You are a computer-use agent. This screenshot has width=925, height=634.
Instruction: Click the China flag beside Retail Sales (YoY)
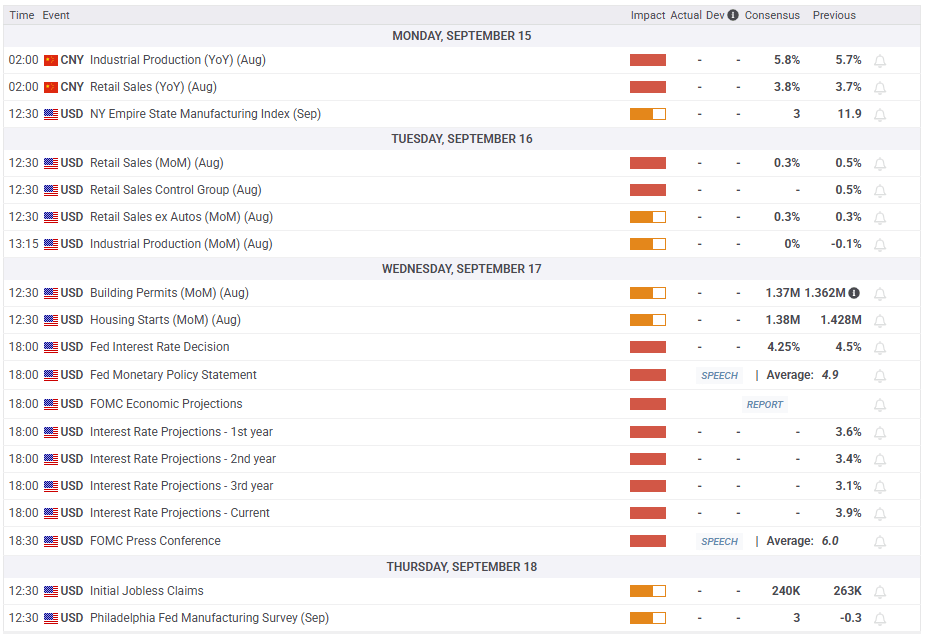51,87
